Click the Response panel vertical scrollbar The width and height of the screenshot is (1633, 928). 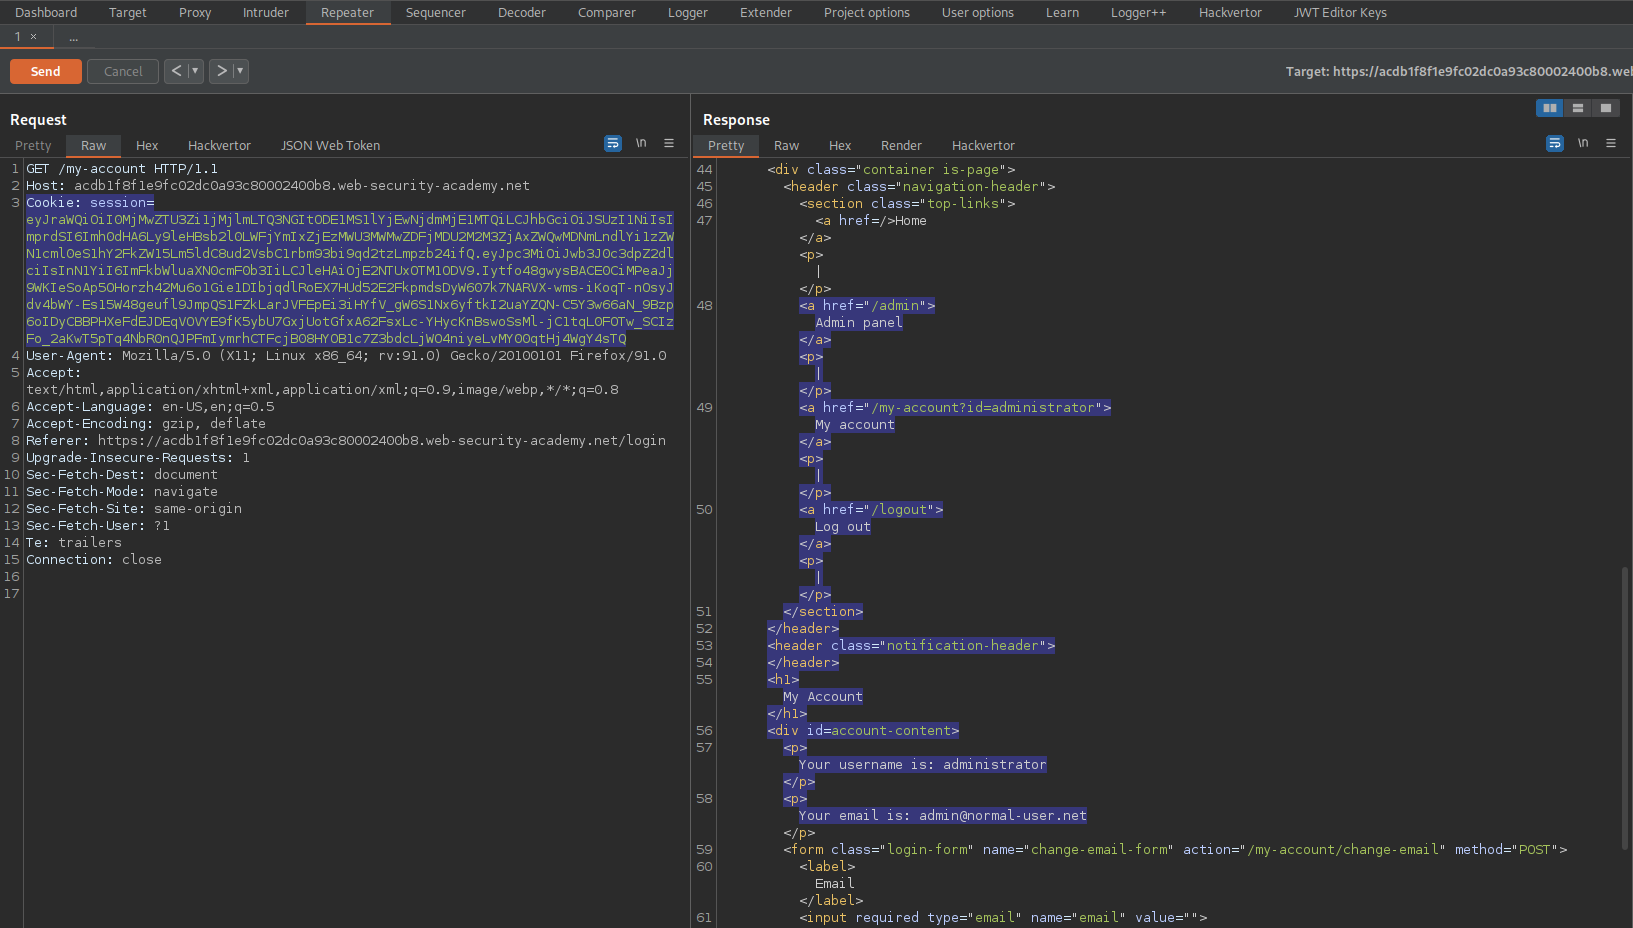click(x=1625, y=710)
